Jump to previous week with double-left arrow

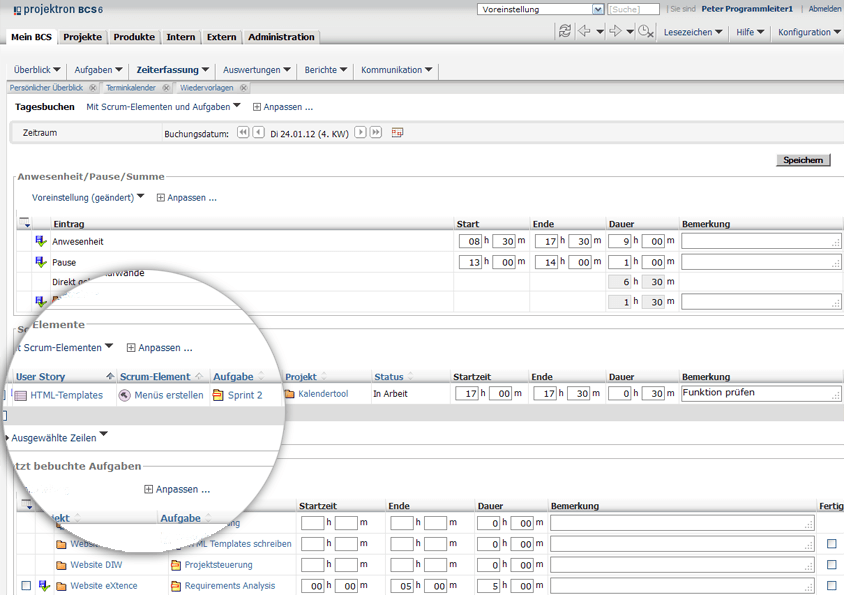point(243,133)
